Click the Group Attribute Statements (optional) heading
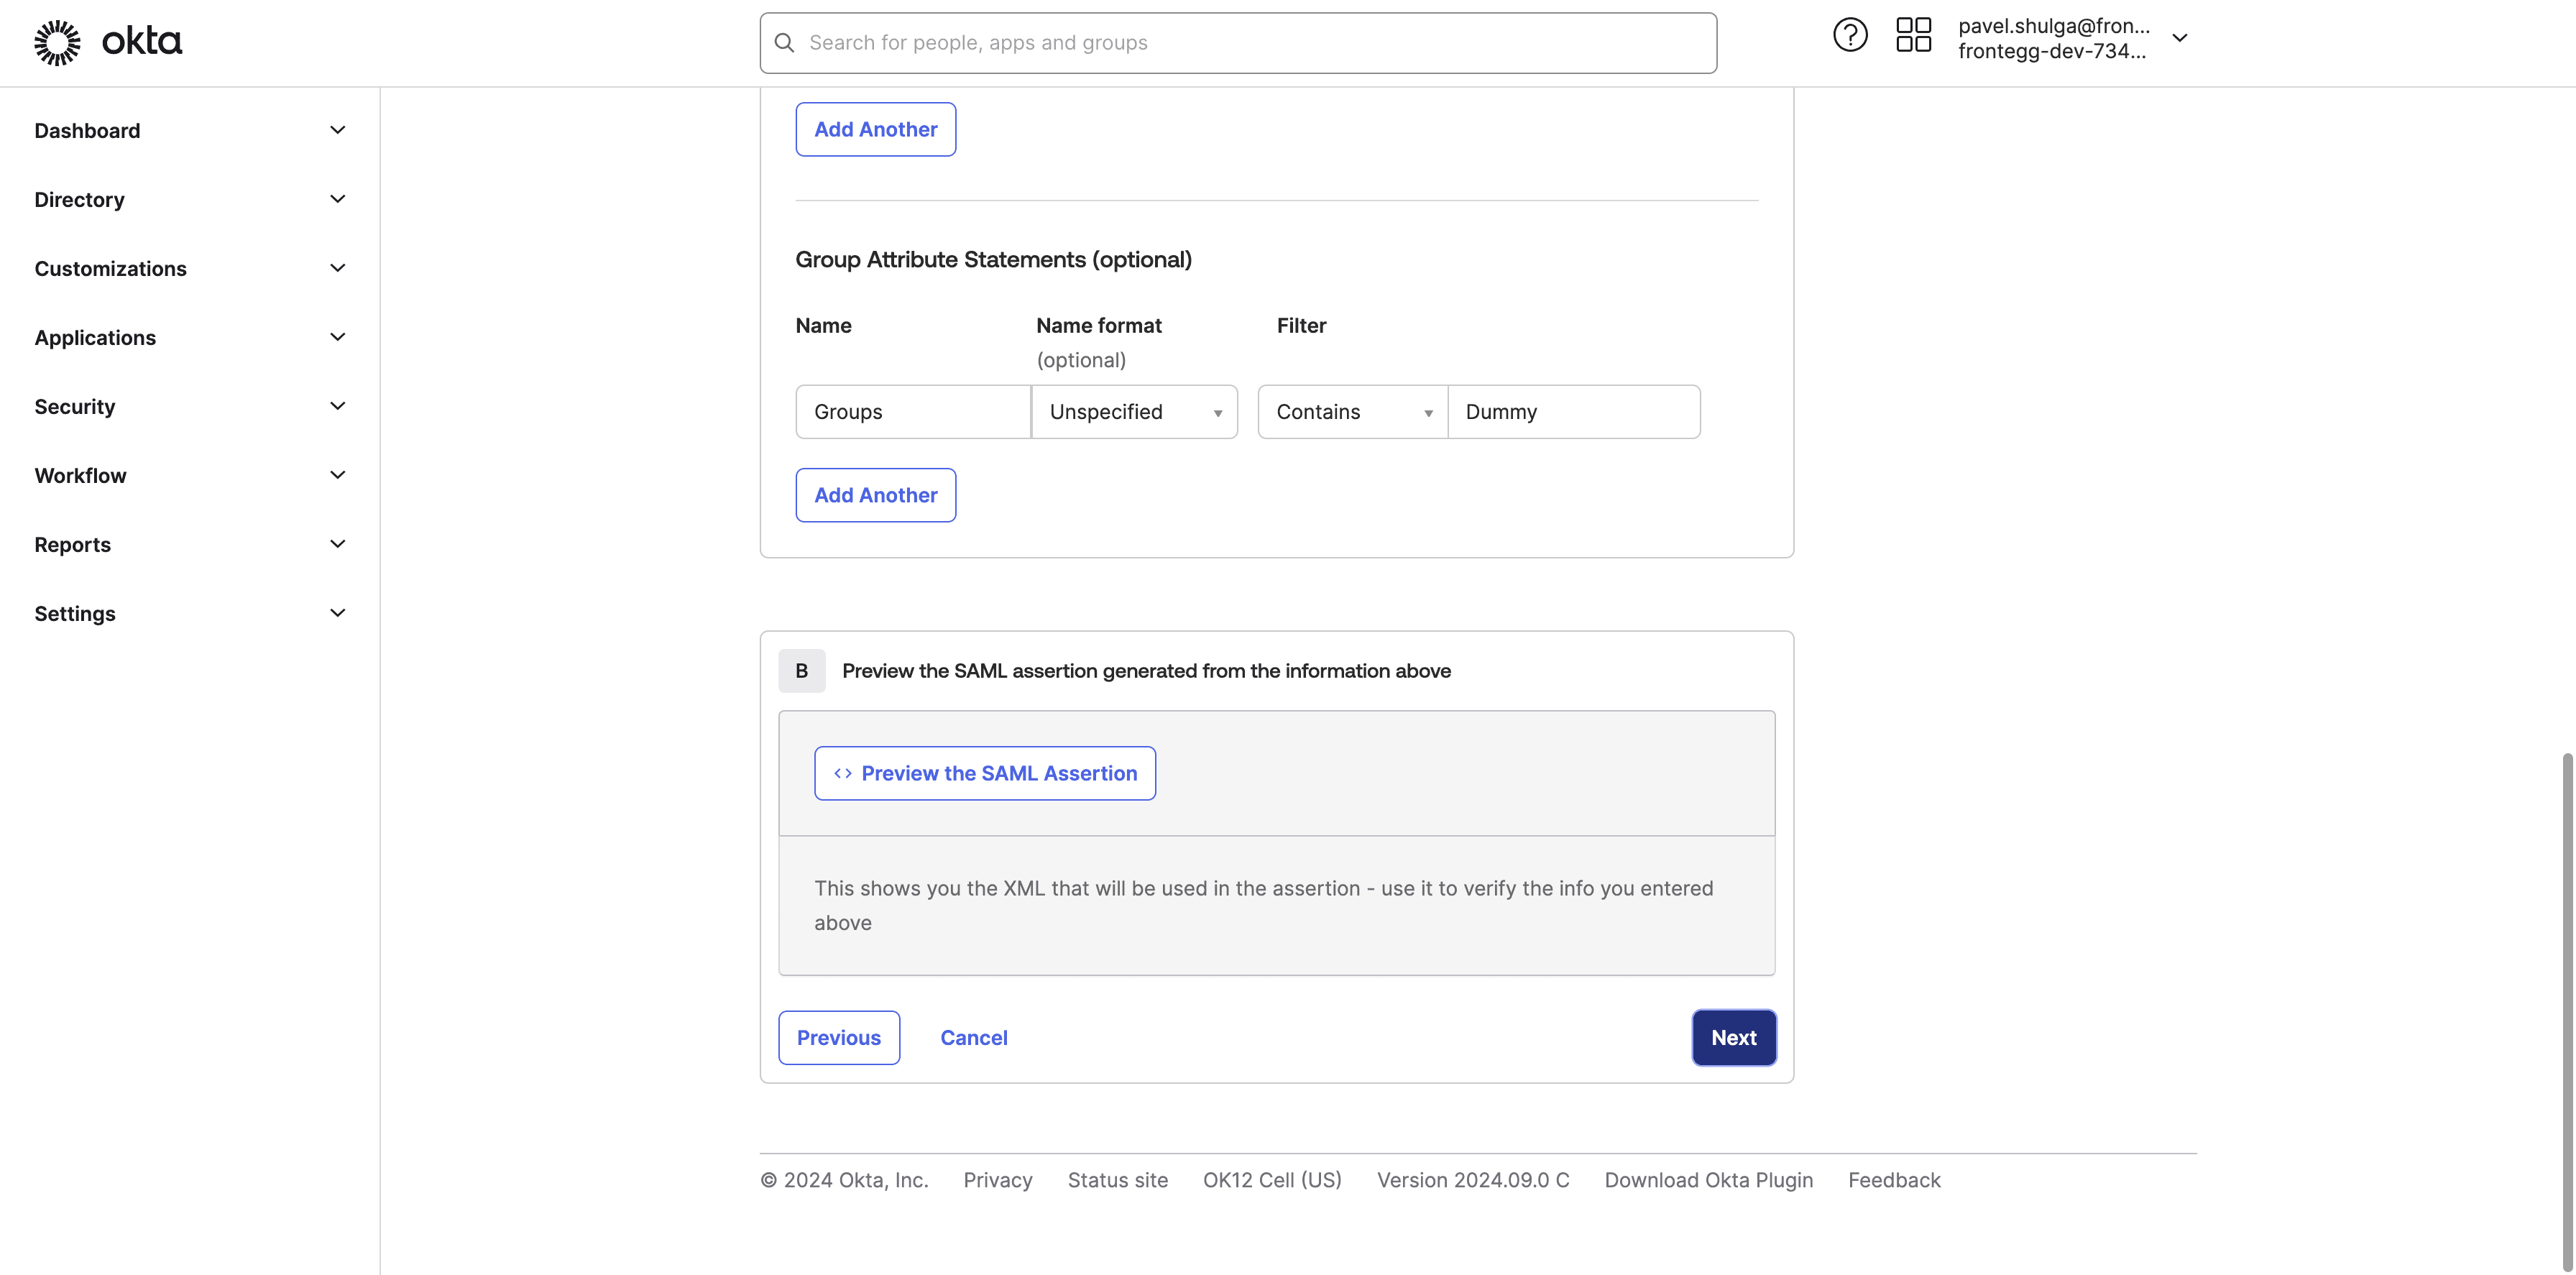 (x=993, y=259)
